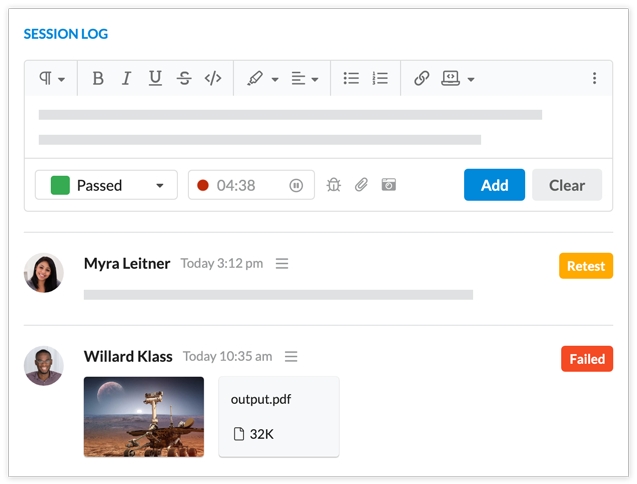Click the 32K file size label

(262, 434)
